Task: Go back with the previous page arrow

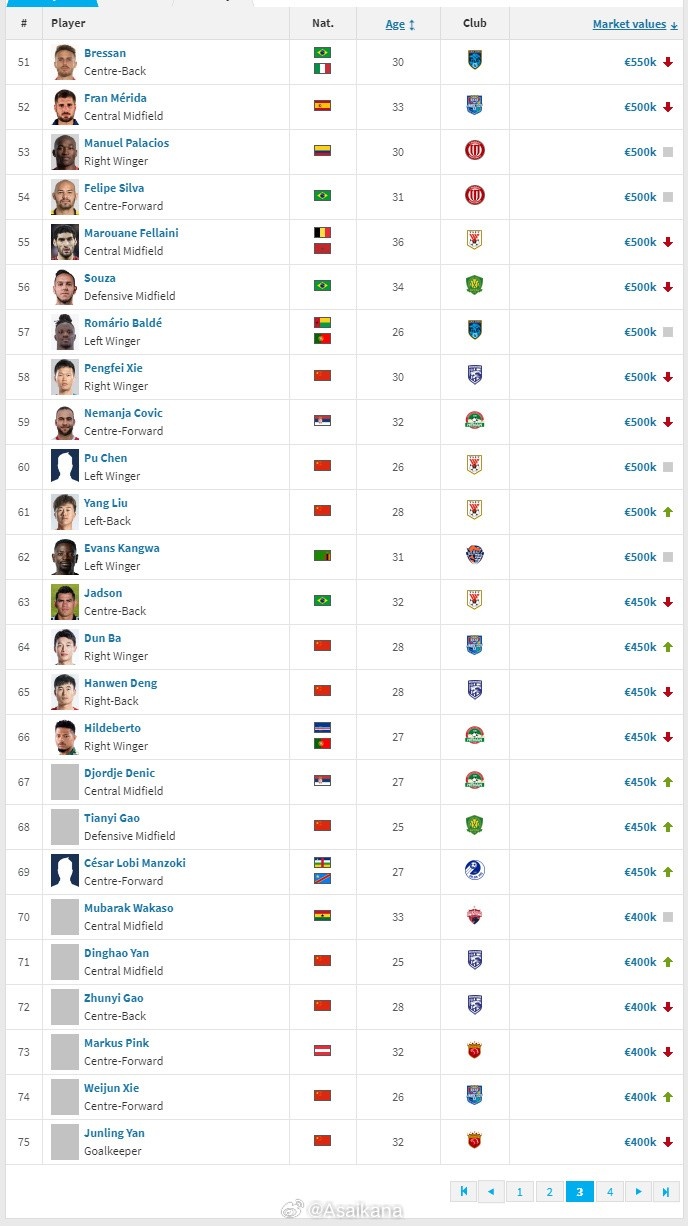Action: [x=491, y=1191]
